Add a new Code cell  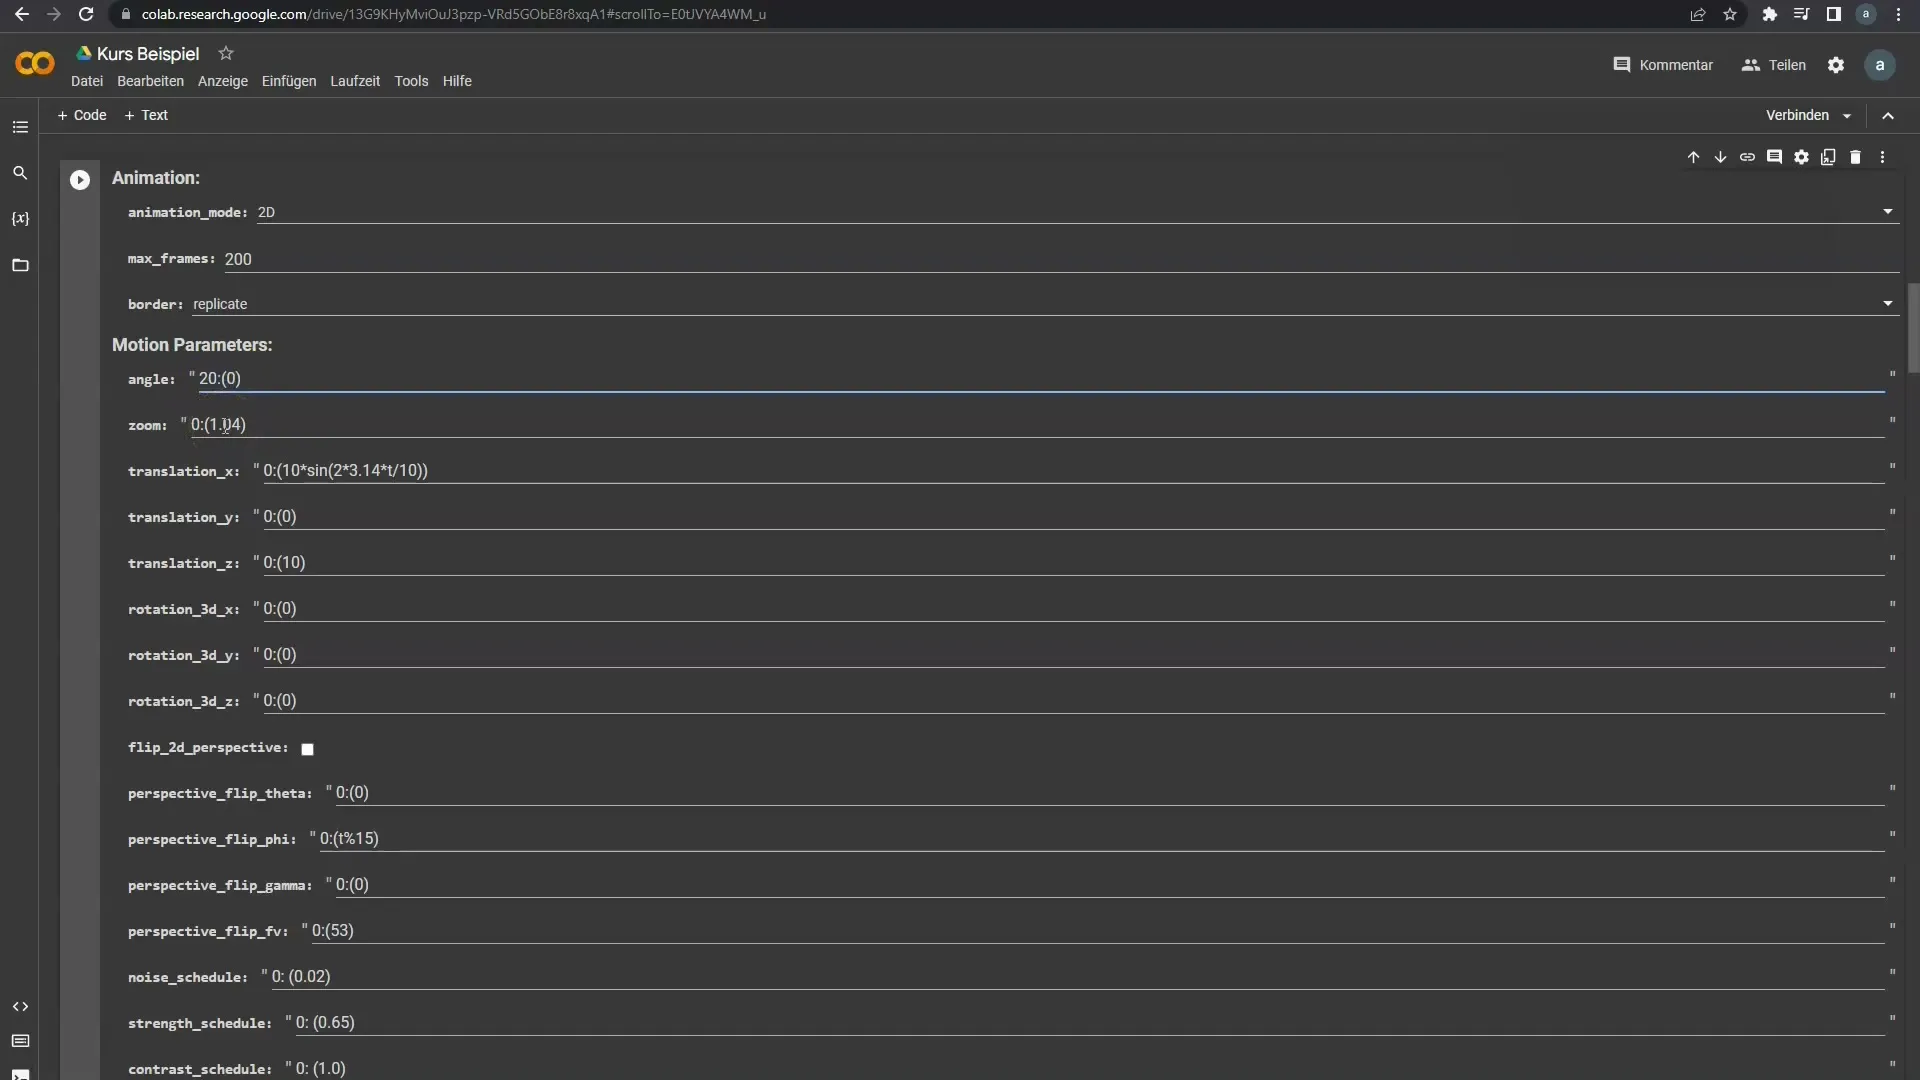[x=82, y=115]
